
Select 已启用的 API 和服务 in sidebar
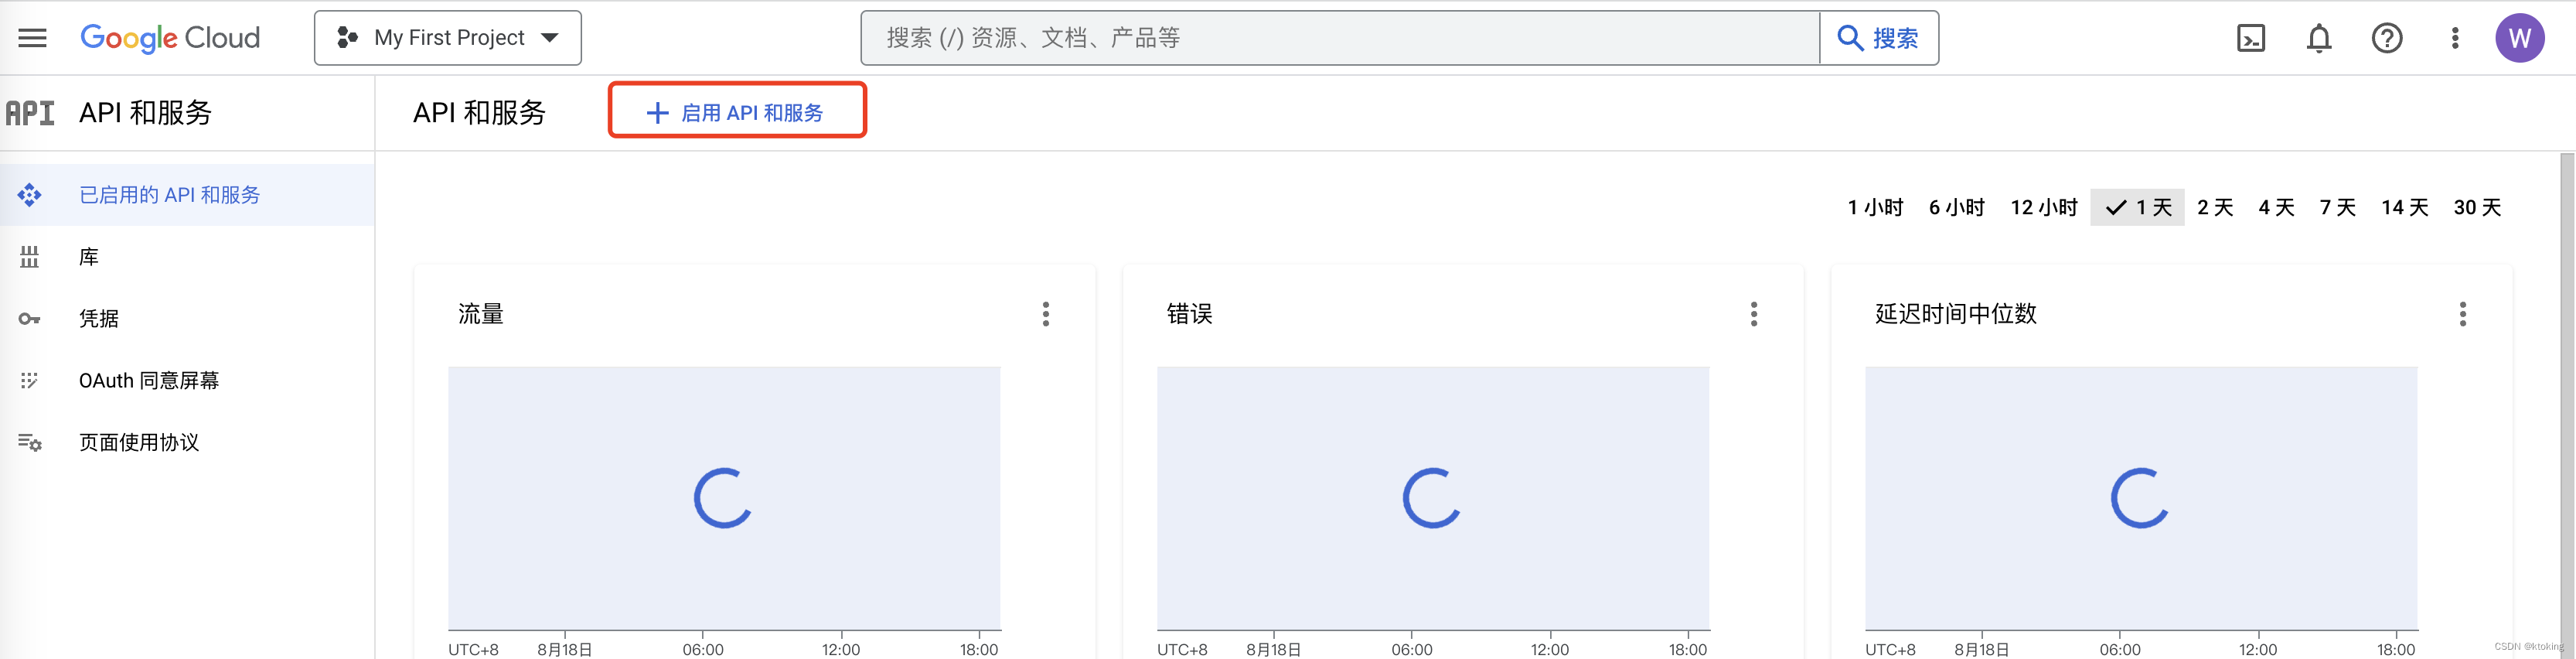tap(187, 195)
